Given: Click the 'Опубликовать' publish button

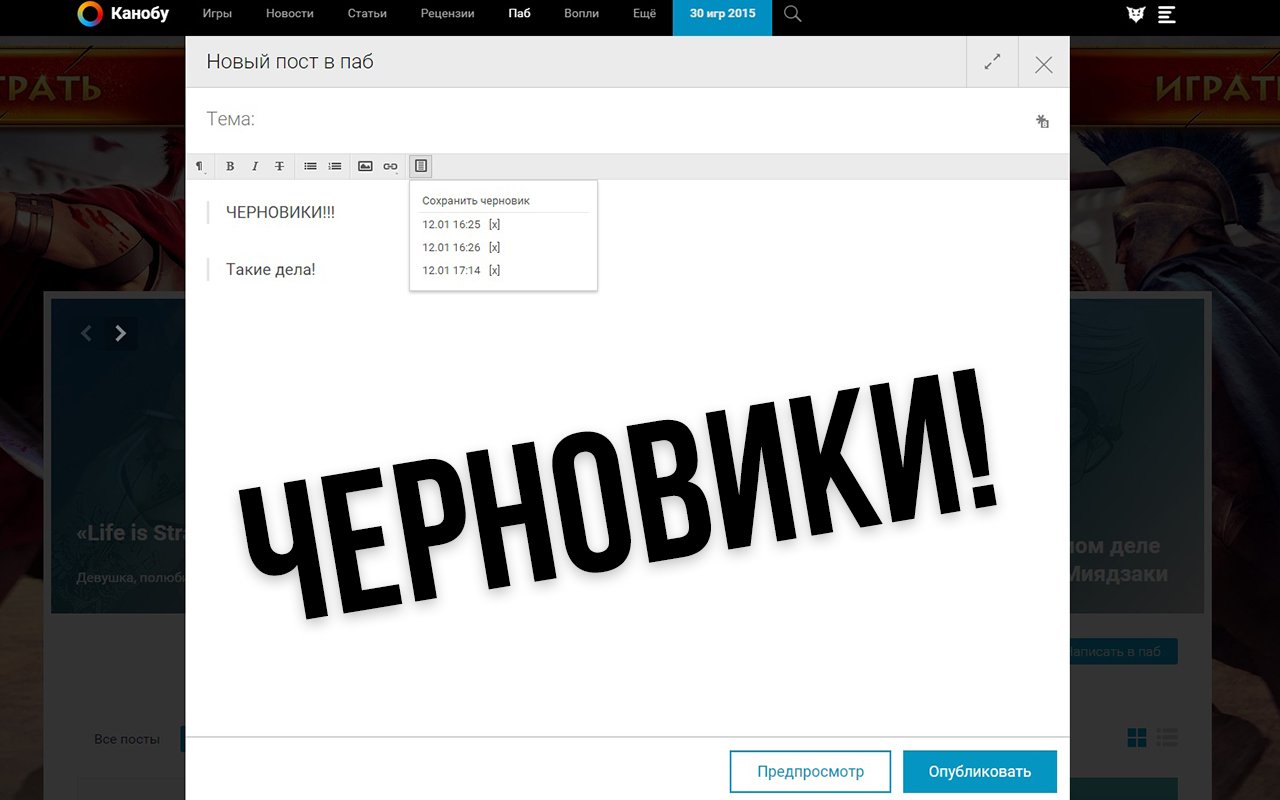Looking at the screenshot, I should pos(980,771).
